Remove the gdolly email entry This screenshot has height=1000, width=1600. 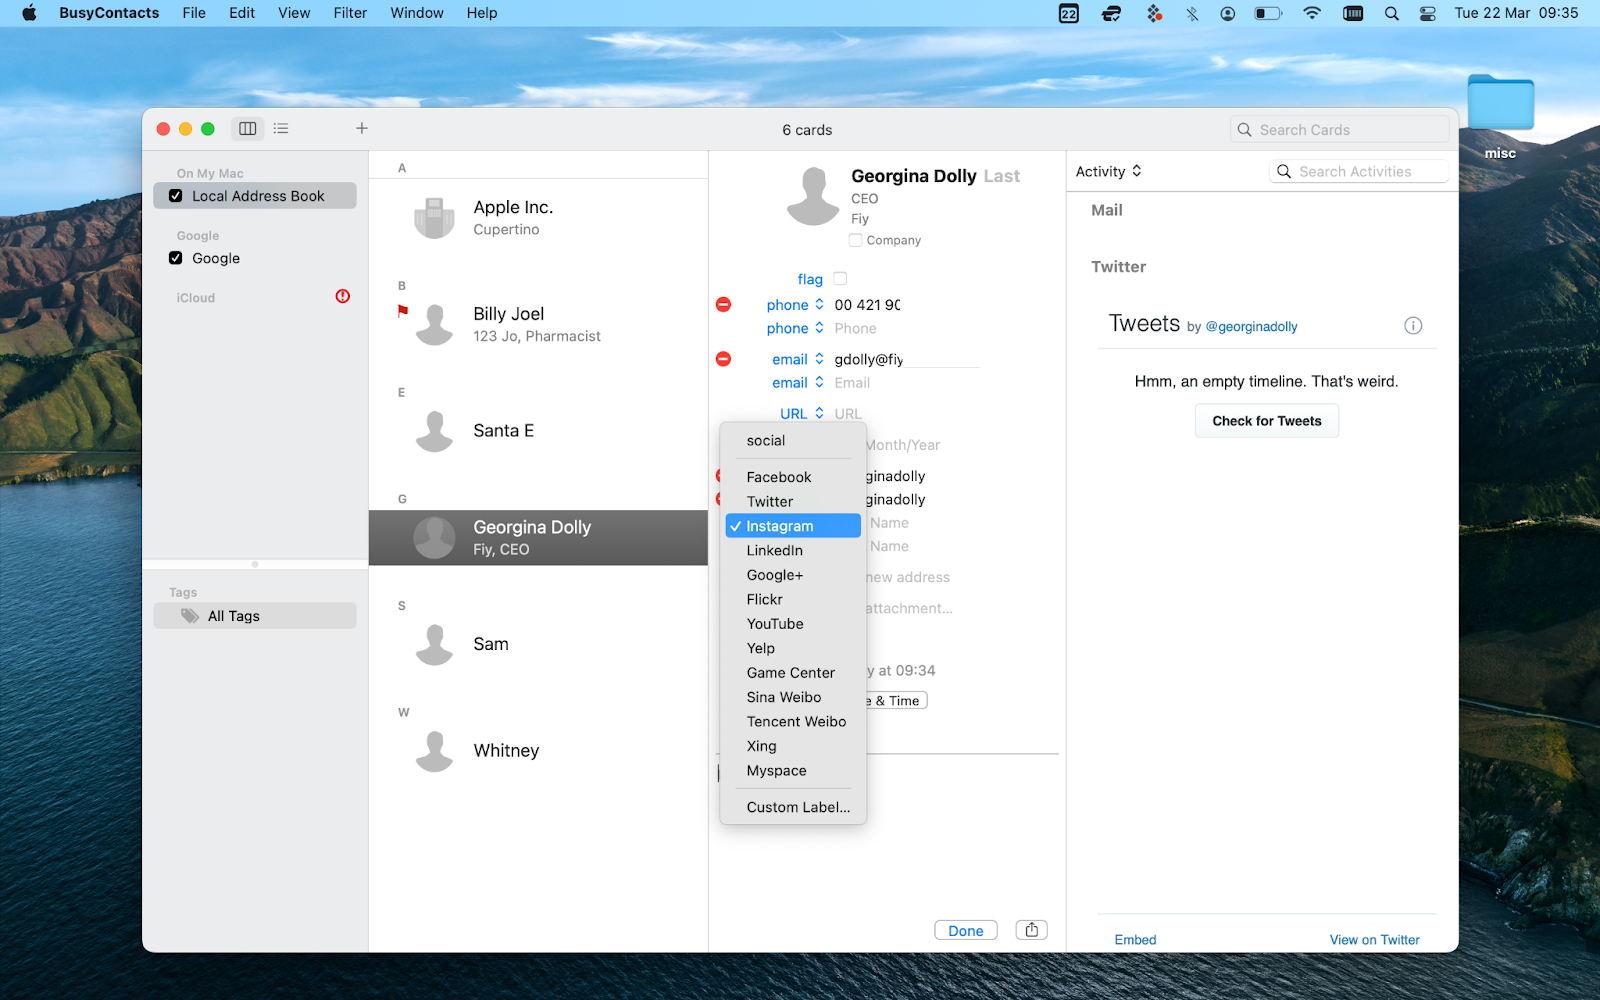724,359
